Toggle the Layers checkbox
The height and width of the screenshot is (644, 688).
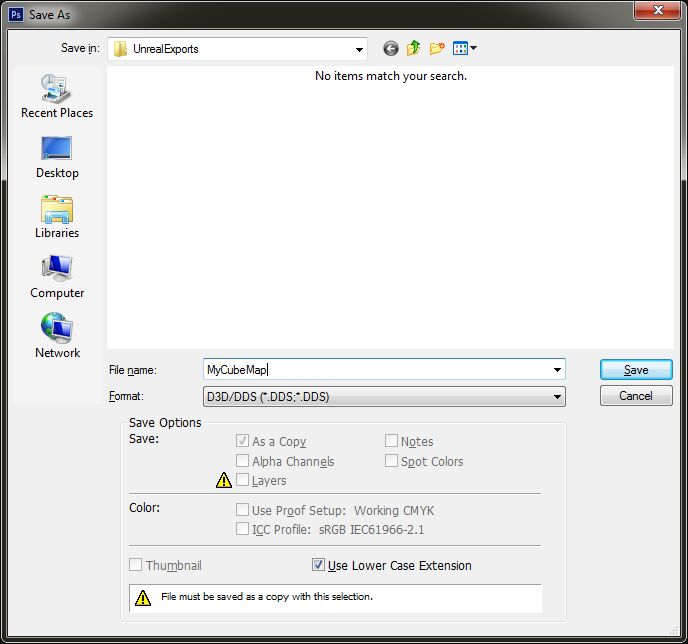(242, 479)
